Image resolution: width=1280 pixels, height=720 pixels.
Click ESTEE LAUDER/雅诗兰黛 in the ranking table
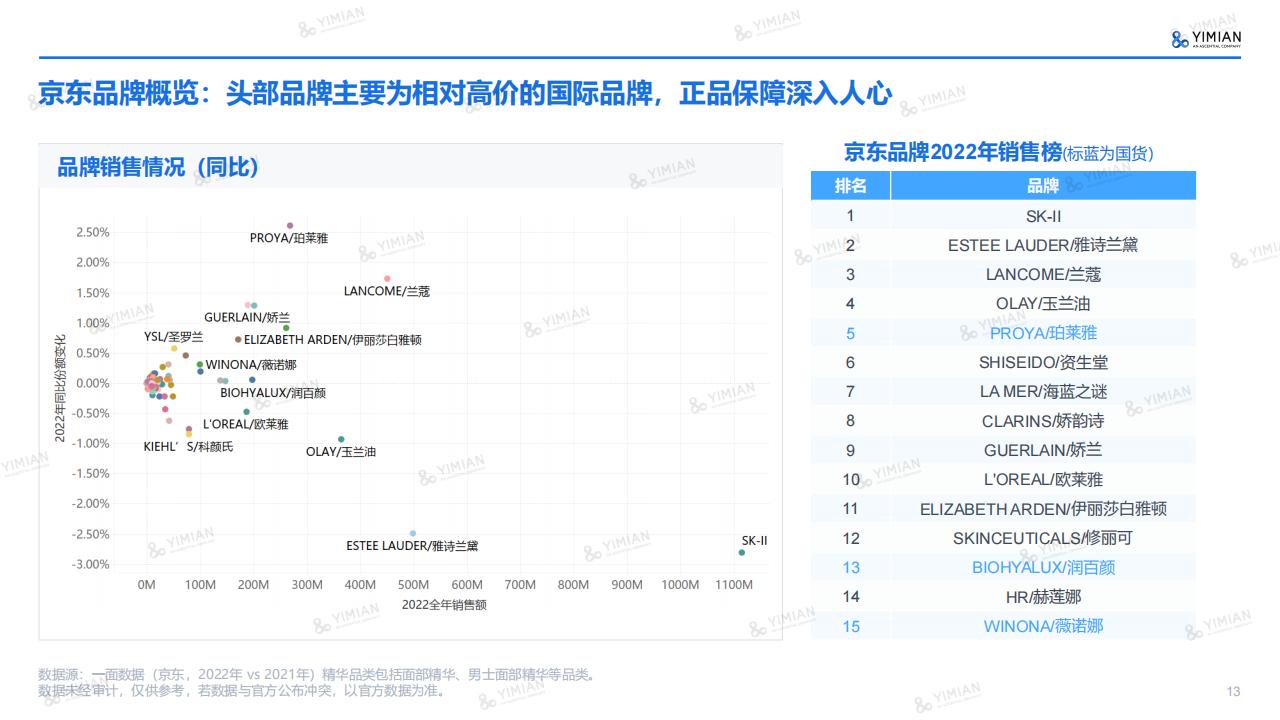coord(1043,245)
